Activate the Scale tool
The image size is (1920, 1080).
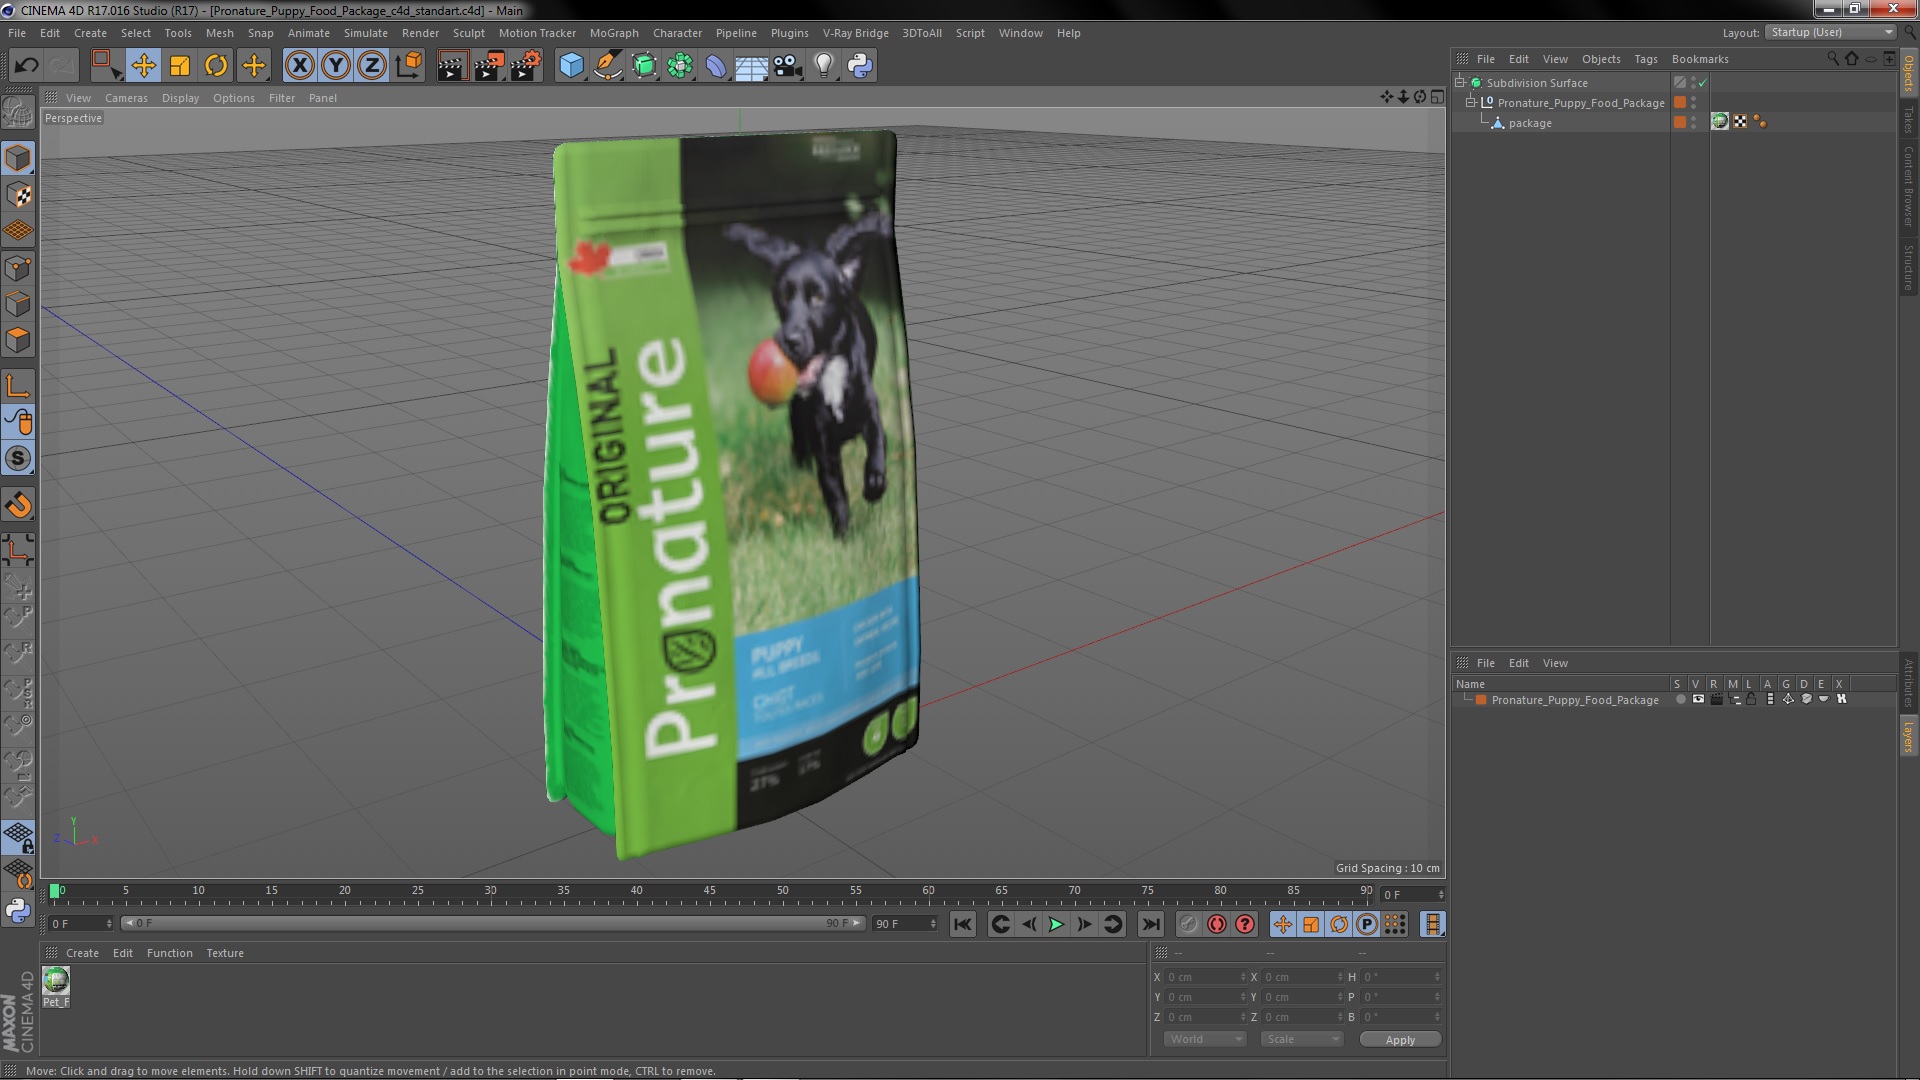180,66
